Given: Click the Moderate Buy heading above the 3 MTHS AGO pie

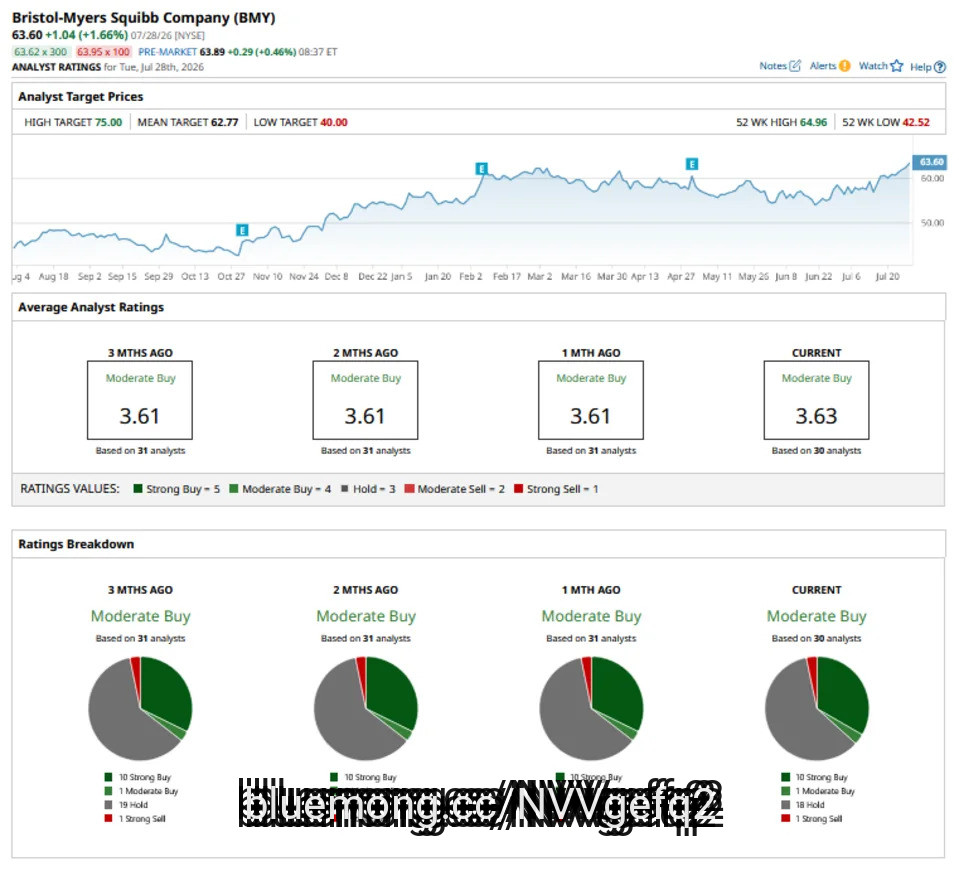Looking at the screenshot, I should click(141, 616).
